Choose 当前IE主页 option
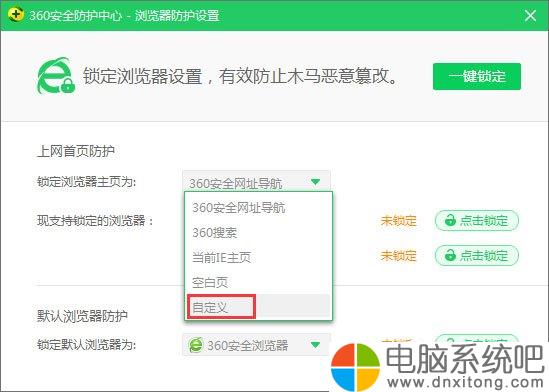The height and width of the screenshot is (392, 549). (x=258, y=258)
